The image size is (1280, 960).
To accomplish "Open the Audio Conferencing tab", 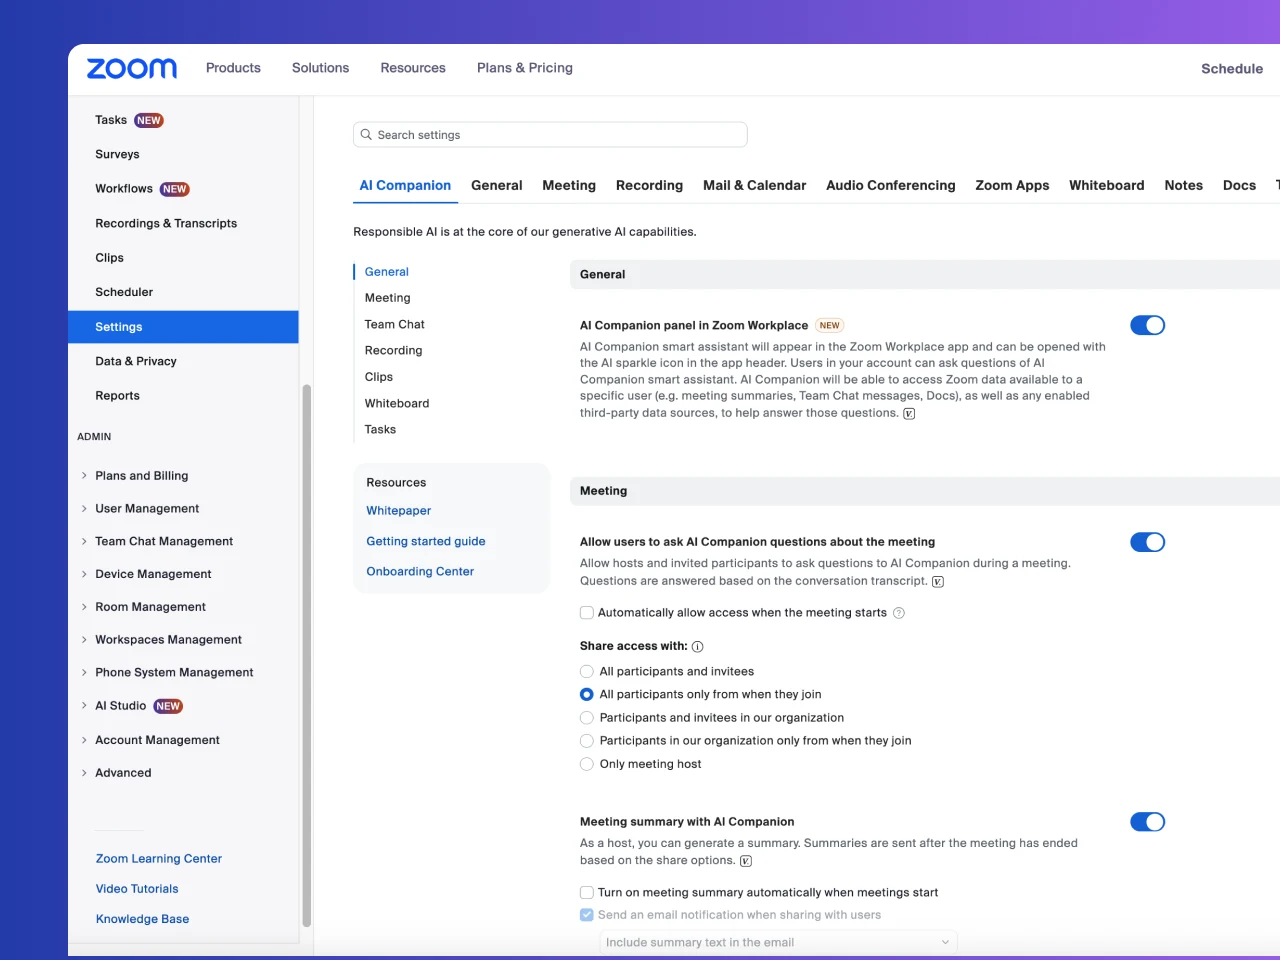I will (x=890, y=185).
